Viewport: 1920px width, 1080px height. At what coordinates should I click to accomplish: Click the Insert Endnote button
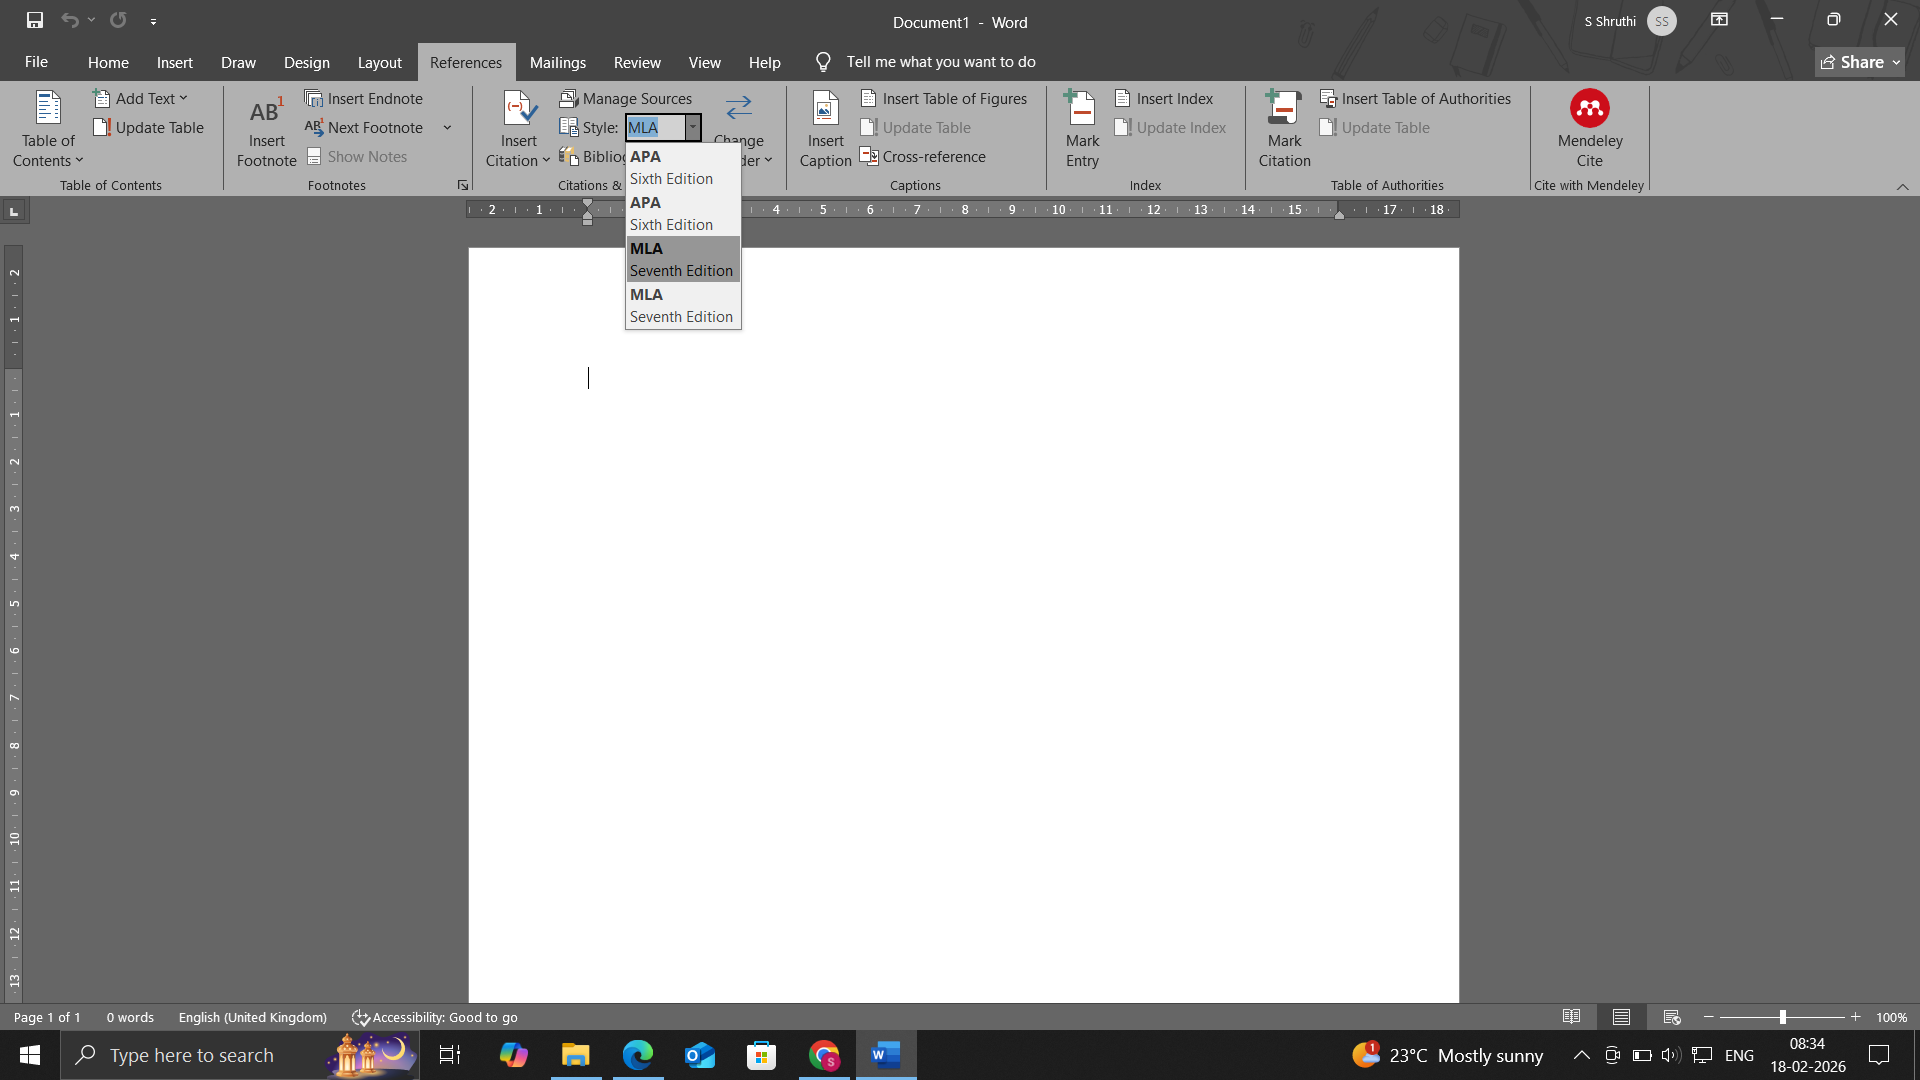tap(364, 98)
